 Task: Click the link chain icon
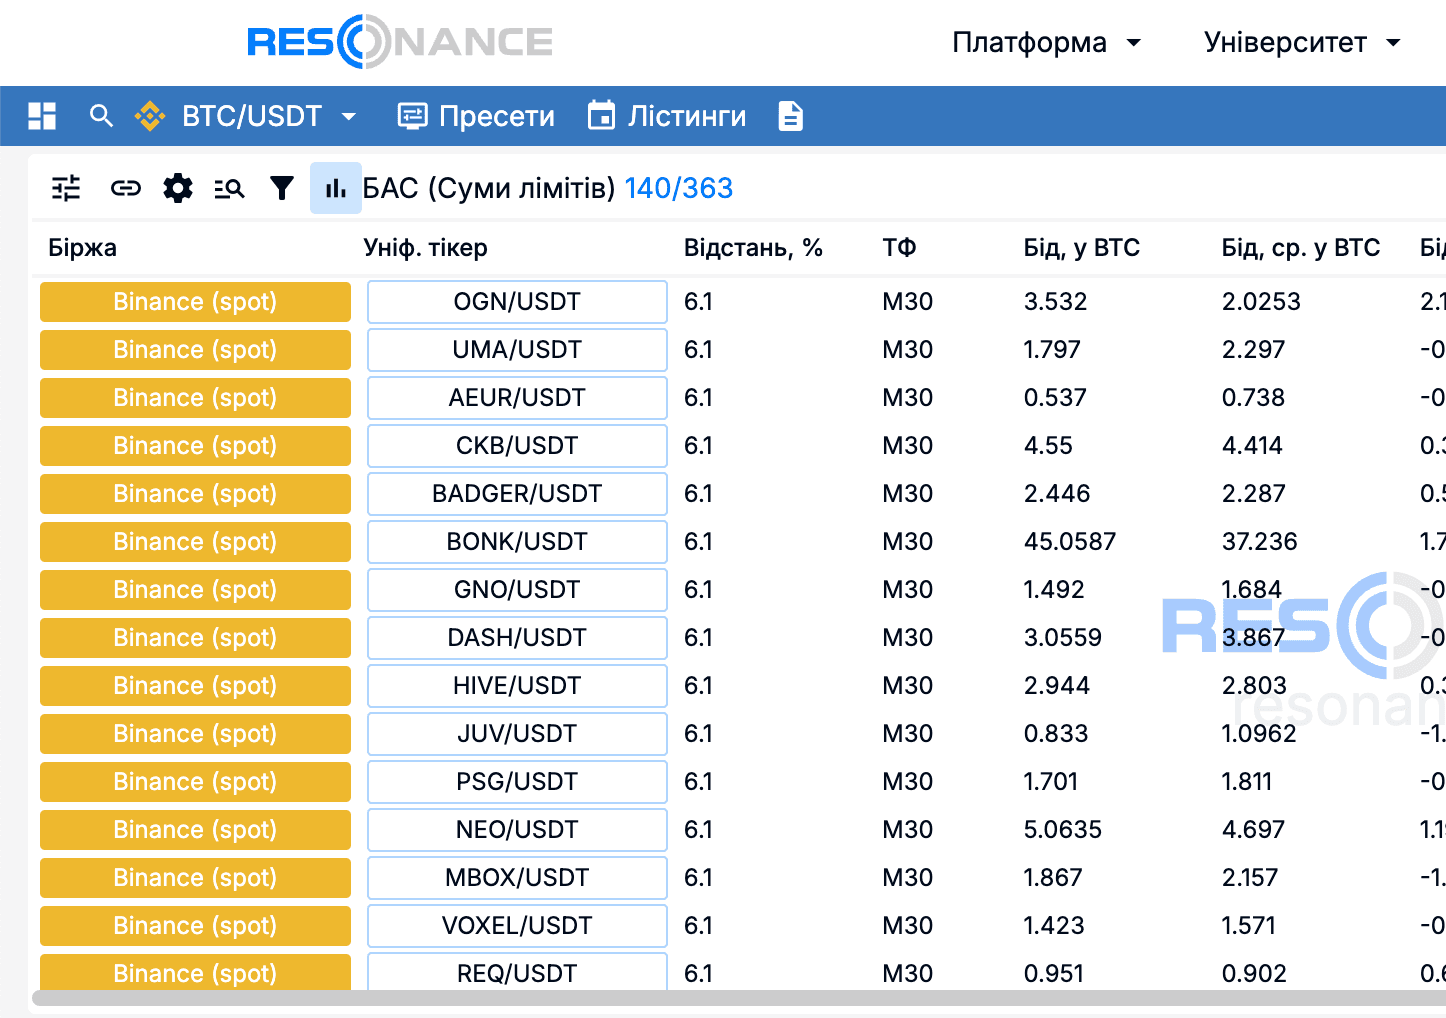(125, 188)
